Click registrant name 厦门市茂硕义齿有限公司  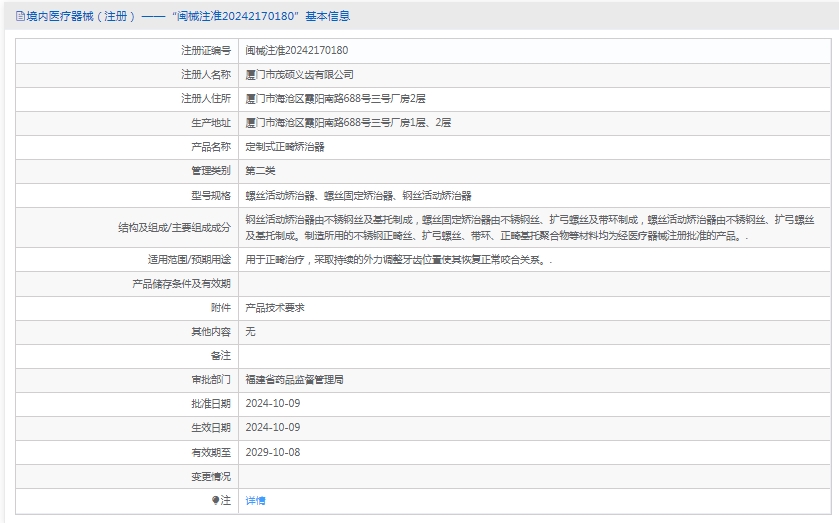tap(300, 74)
